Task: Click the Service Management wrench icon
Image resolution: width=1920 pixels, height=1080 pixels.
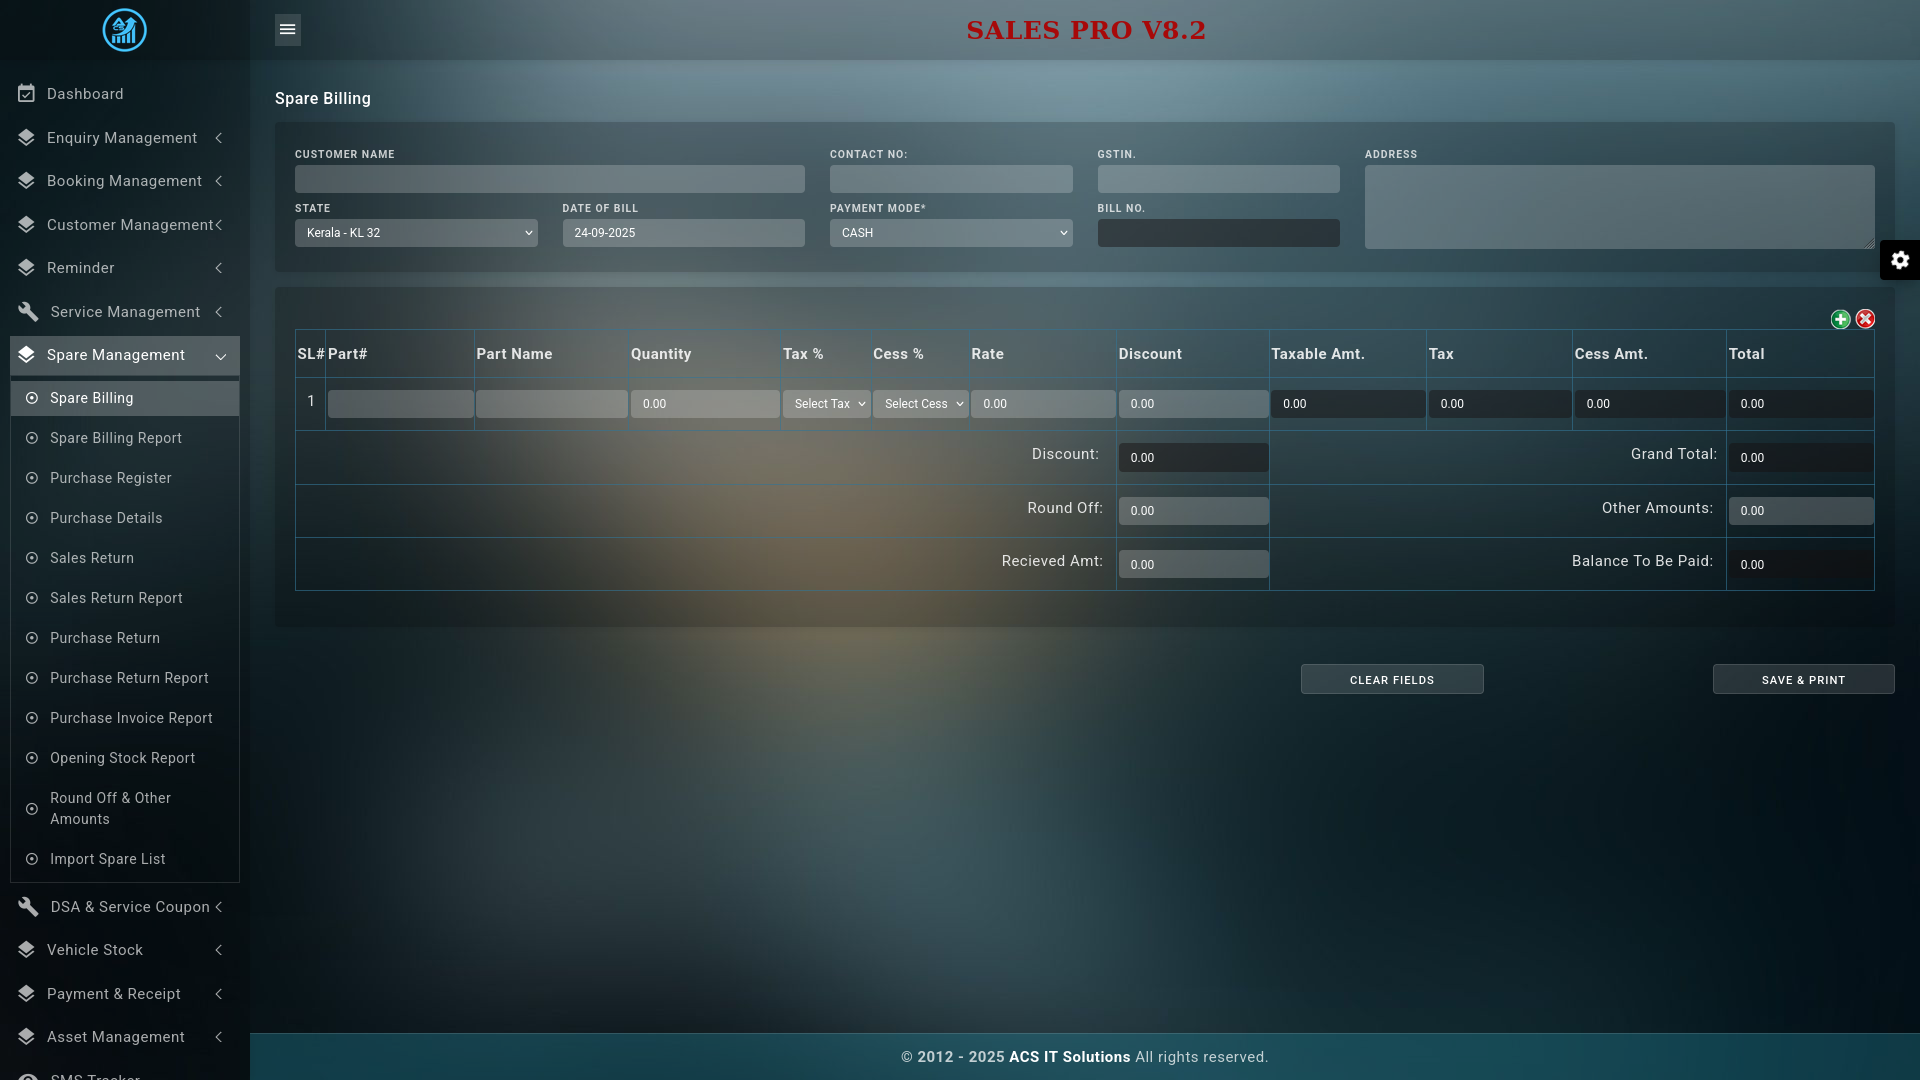Action: [28, 312]
